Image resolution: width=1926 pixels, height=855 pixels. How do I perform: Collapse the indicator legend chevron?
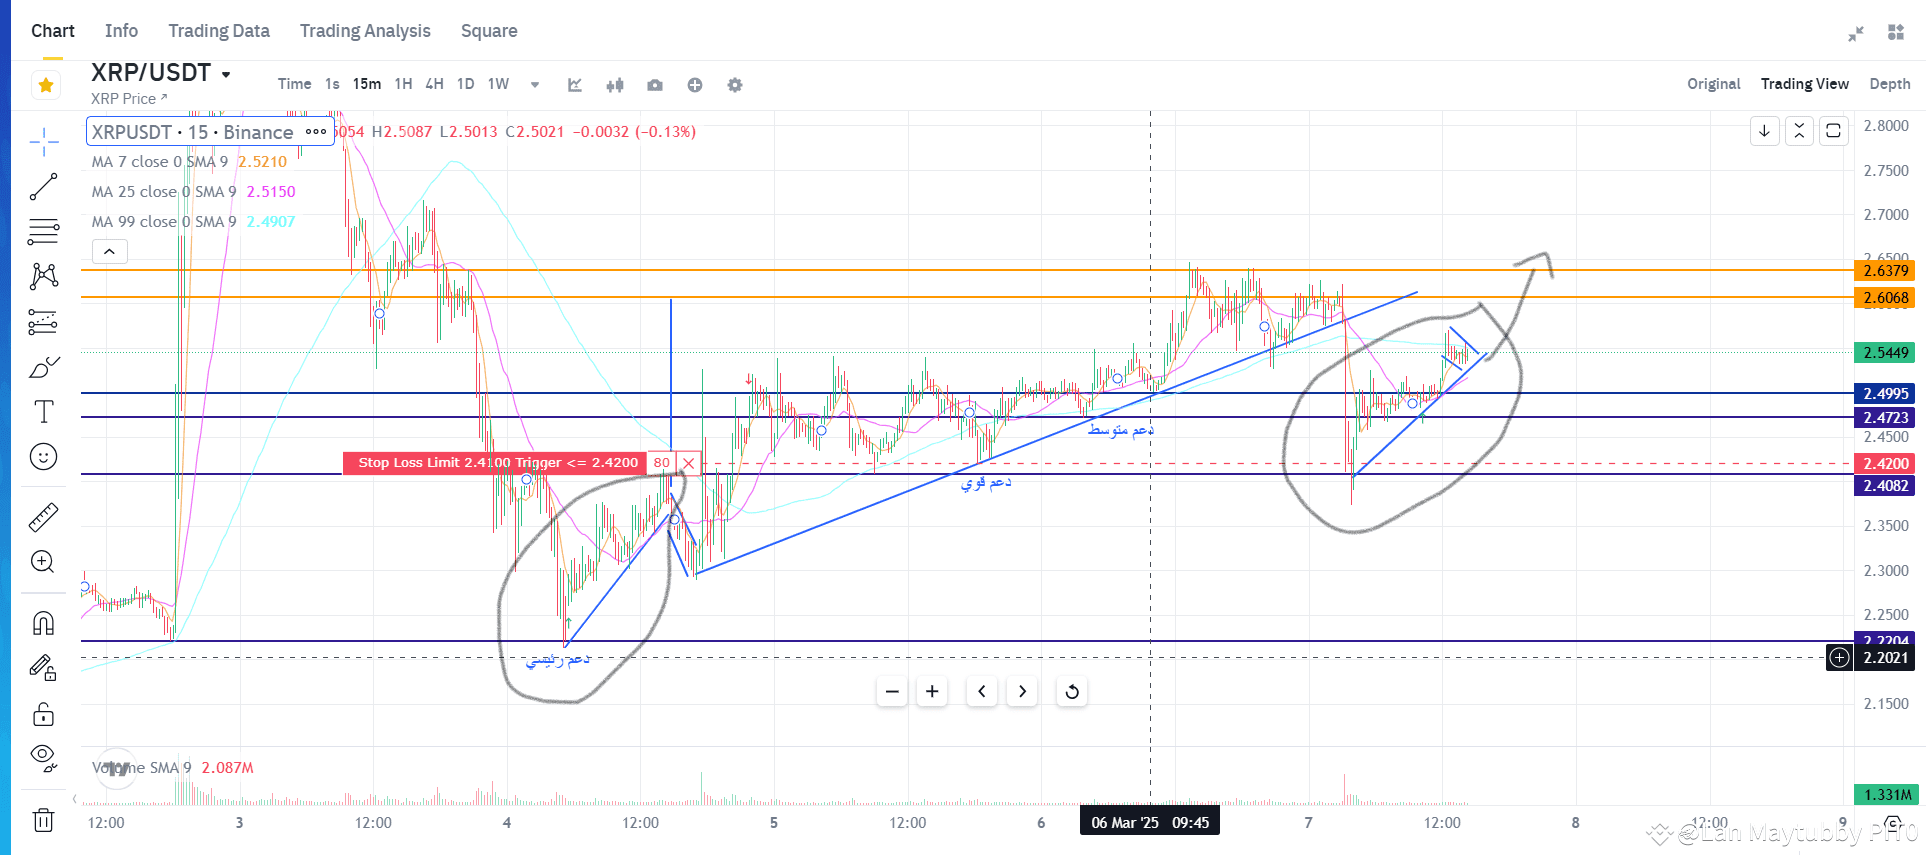(109, 252)
